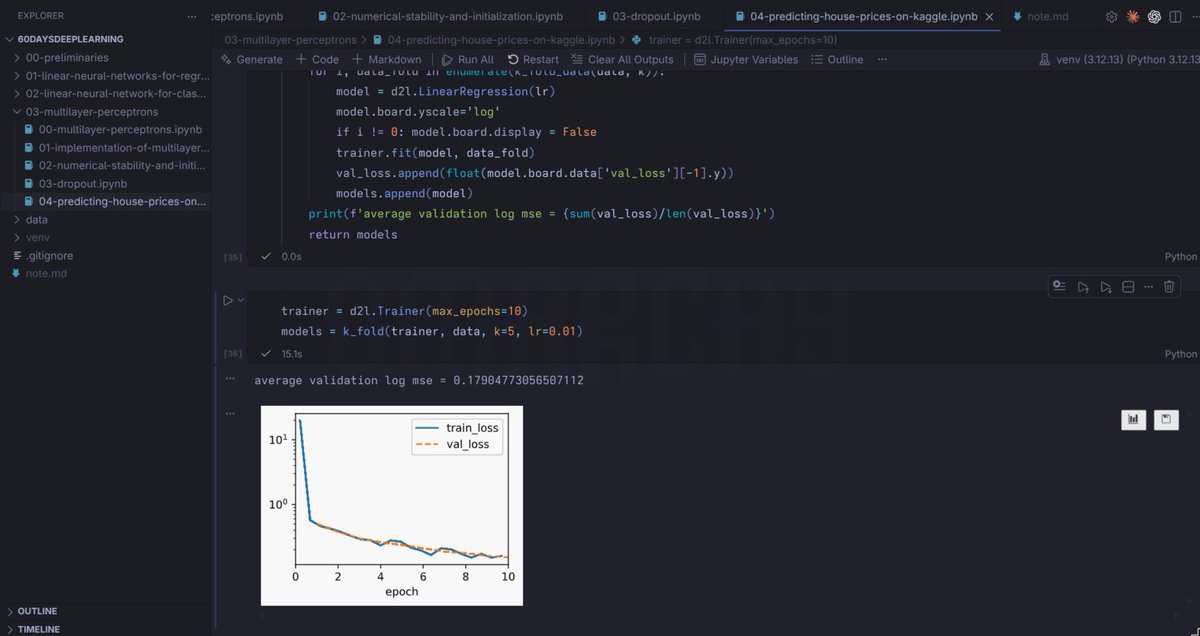Screen dimensions: 1200x636
Task: Click breadcrumb 04-predicting-house-prices-on-kaggle.ipynb
Action: click(494, 39)
